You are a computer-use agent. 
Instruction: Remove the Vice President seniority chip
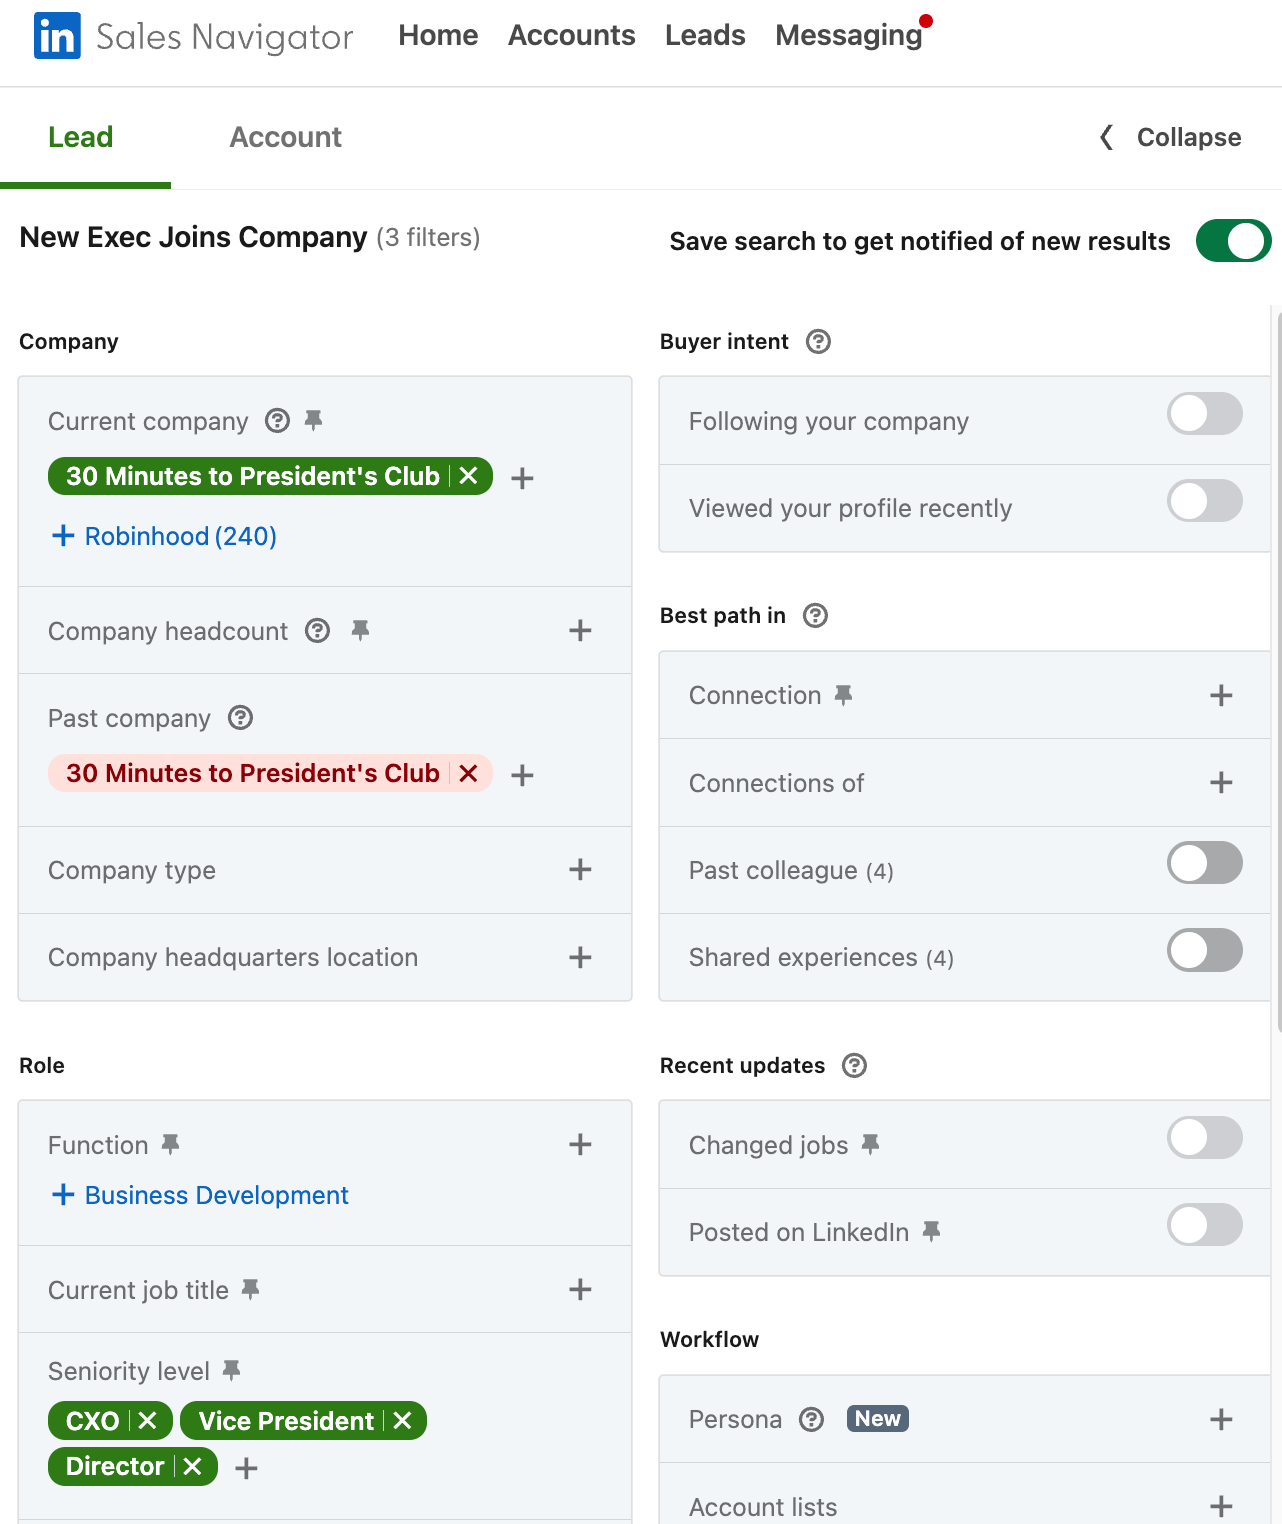coord(402,1421)
